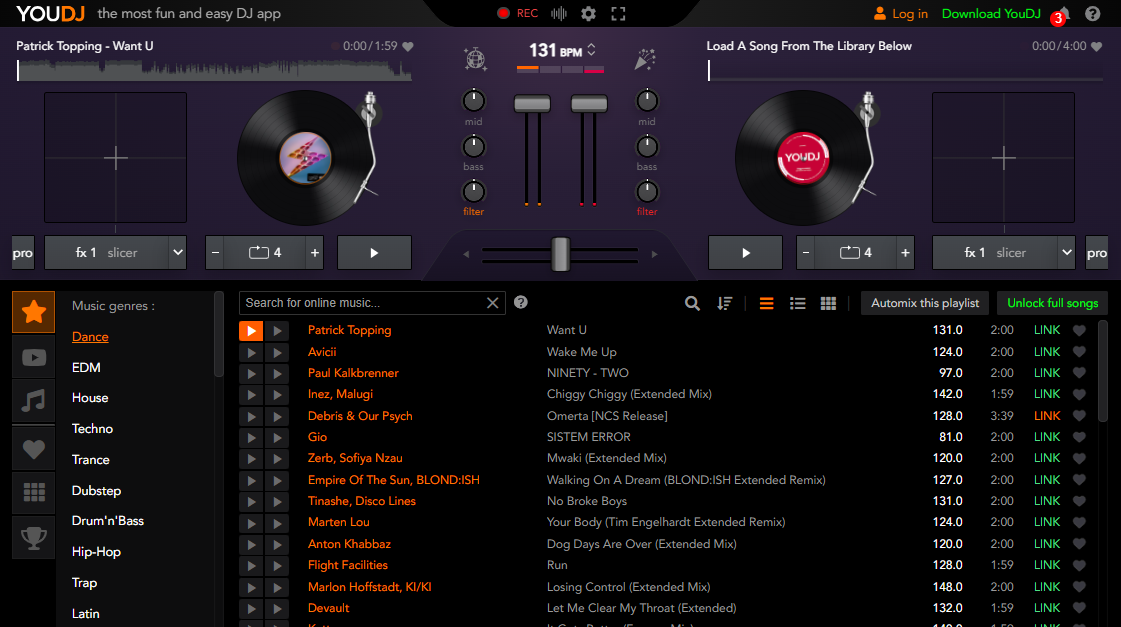
Task: Click Automix this playlist button
Action: pos(925,303)
